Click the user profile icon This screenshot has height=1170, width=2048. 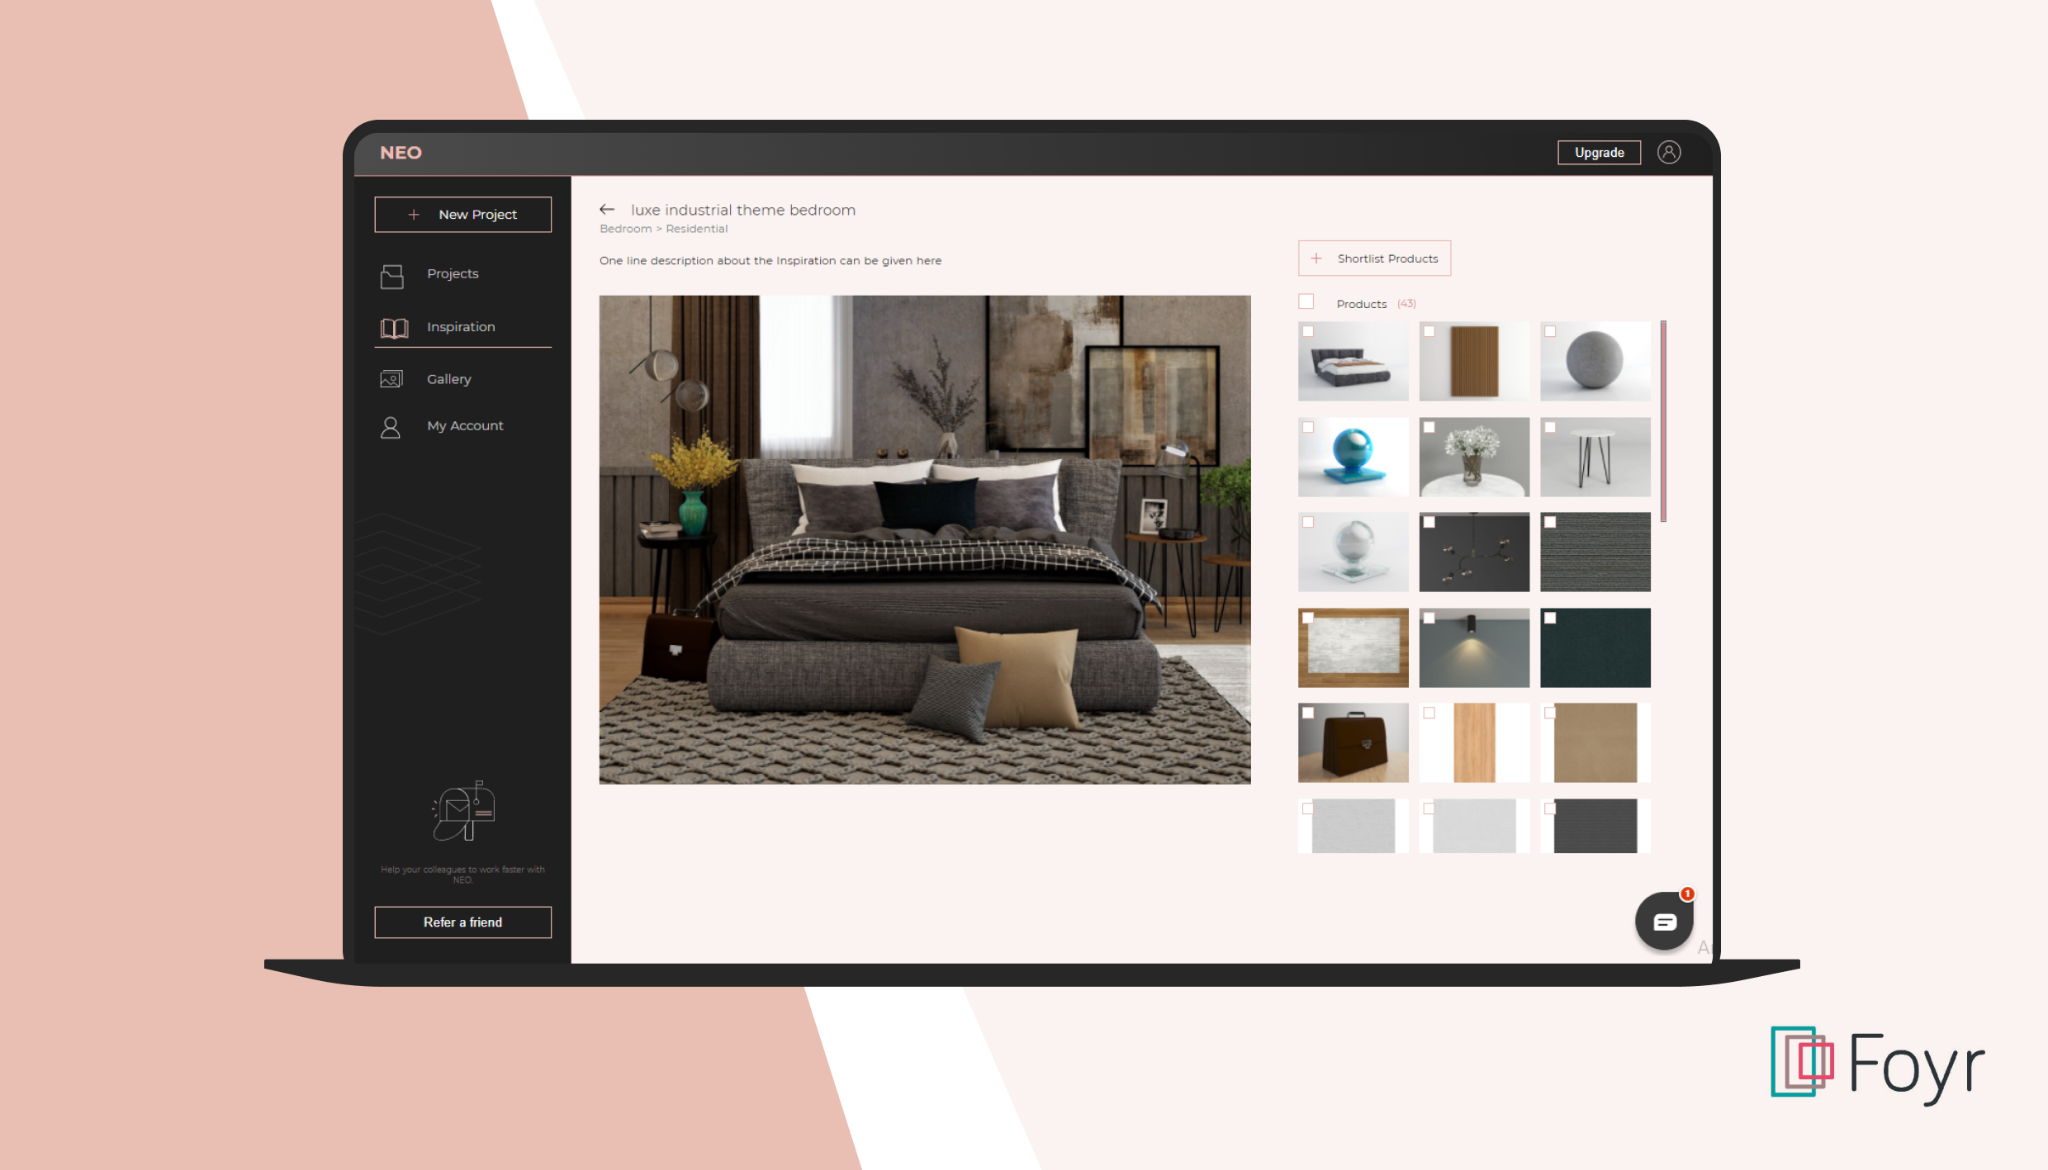pyautogui.click(x=1668, y=152)
